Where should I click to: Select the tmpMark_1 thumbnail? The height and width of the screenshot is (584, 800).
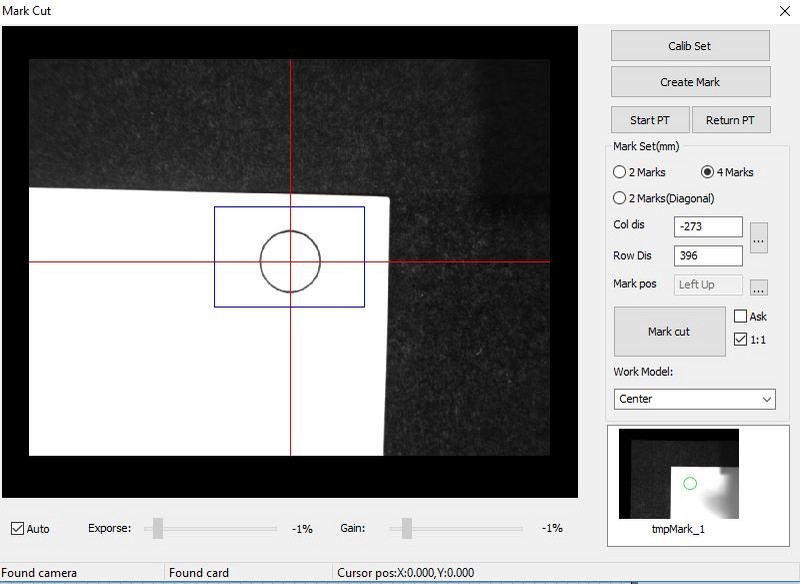679,475
